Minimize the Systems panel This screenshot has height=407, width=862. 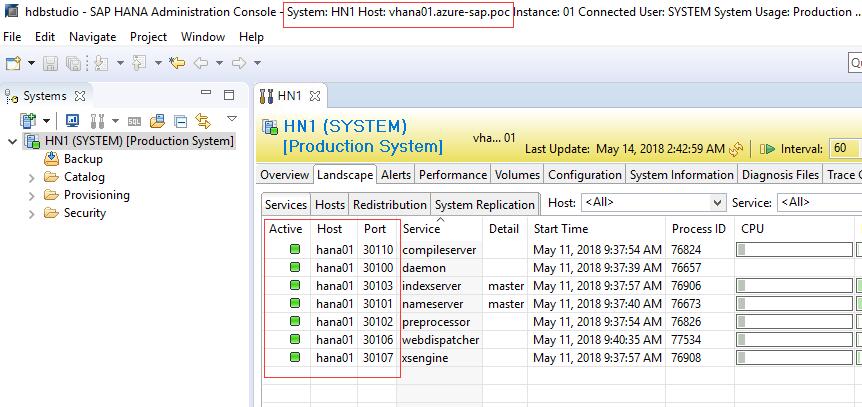click(206, 94)
